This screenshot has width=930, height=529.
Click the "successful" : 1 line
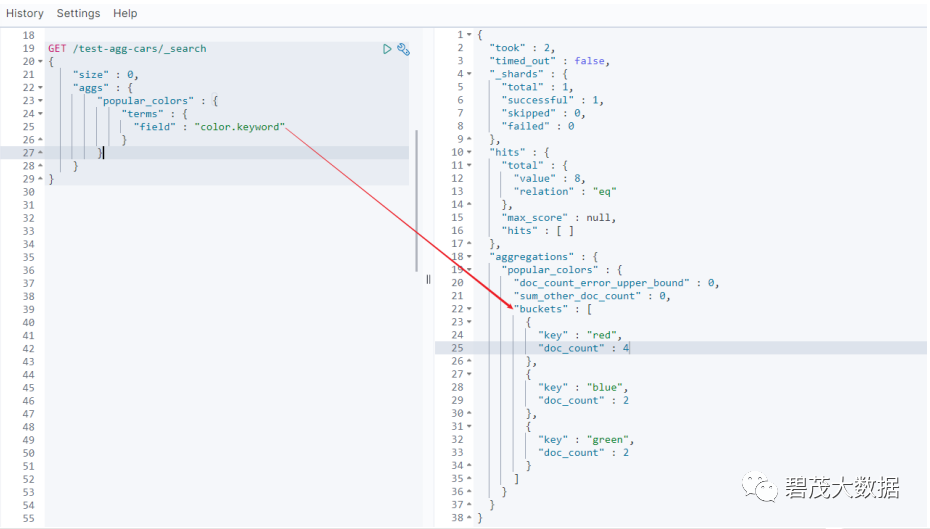click(x=552, y=100)
